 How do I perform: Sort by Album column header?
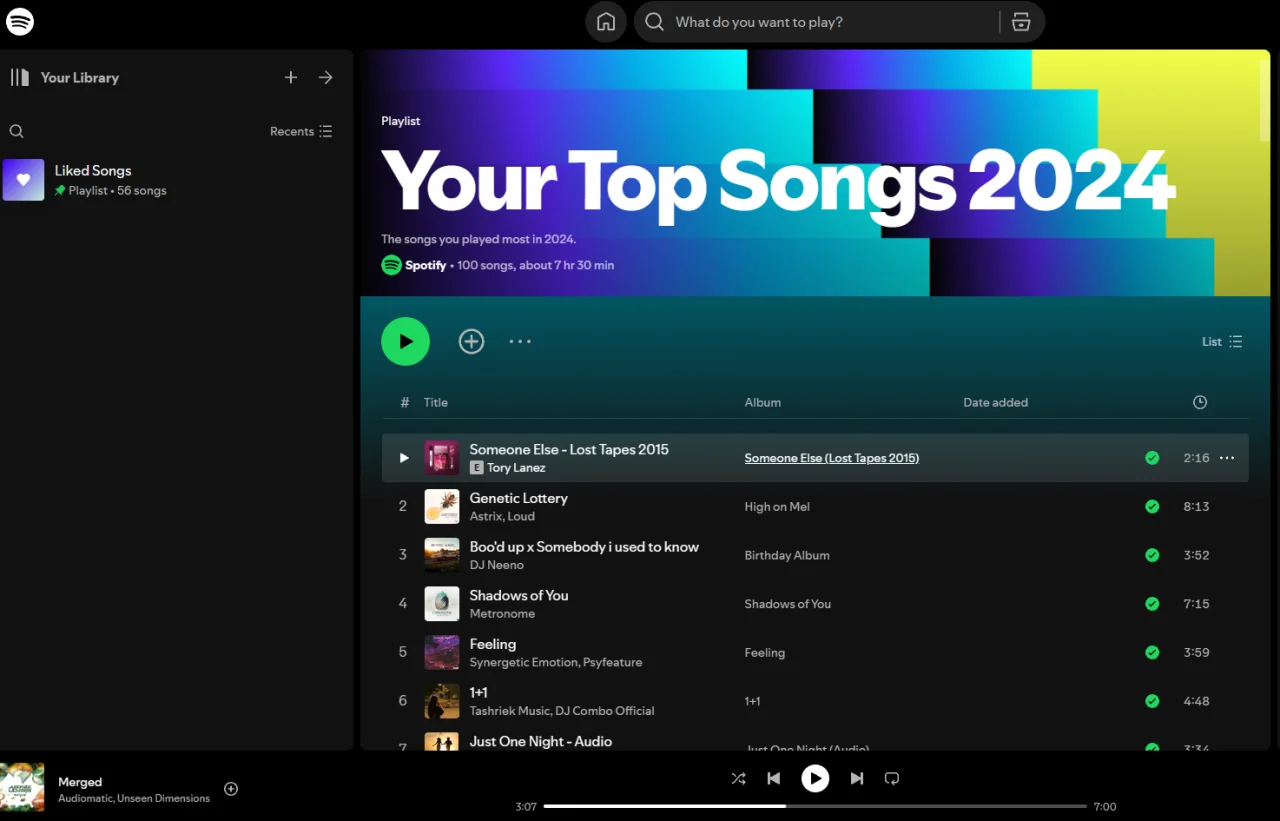pos(762,402)
